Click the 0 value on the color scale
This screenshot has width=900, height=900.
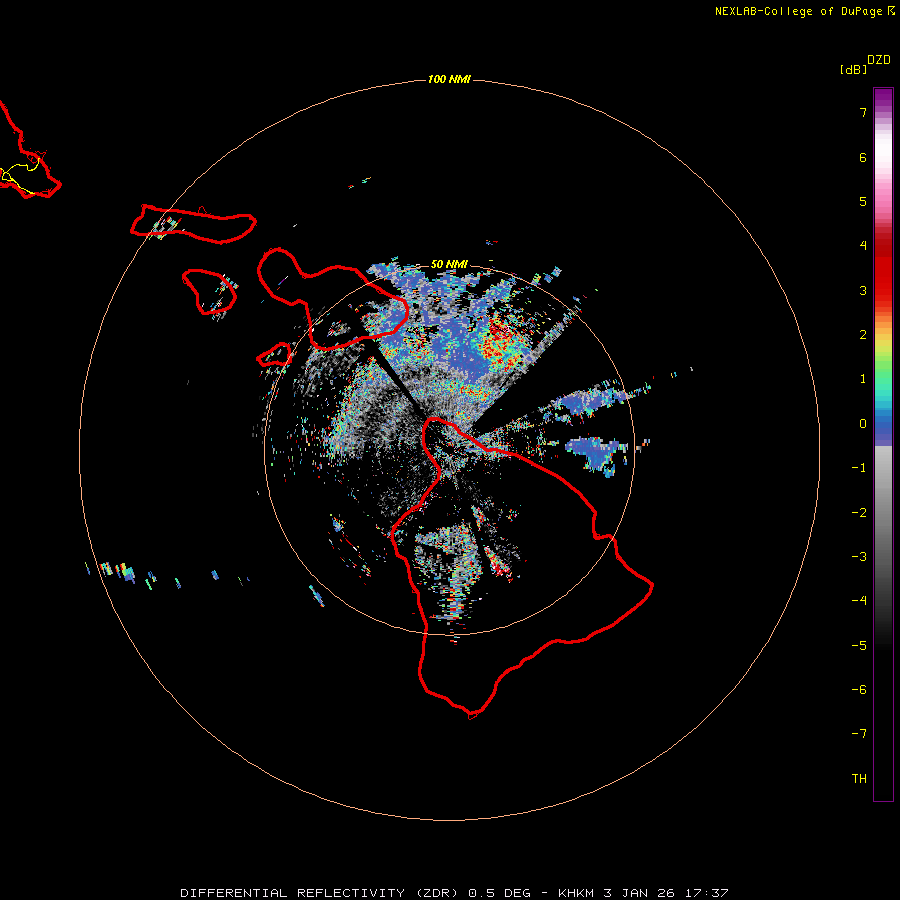tap(863, 424)
